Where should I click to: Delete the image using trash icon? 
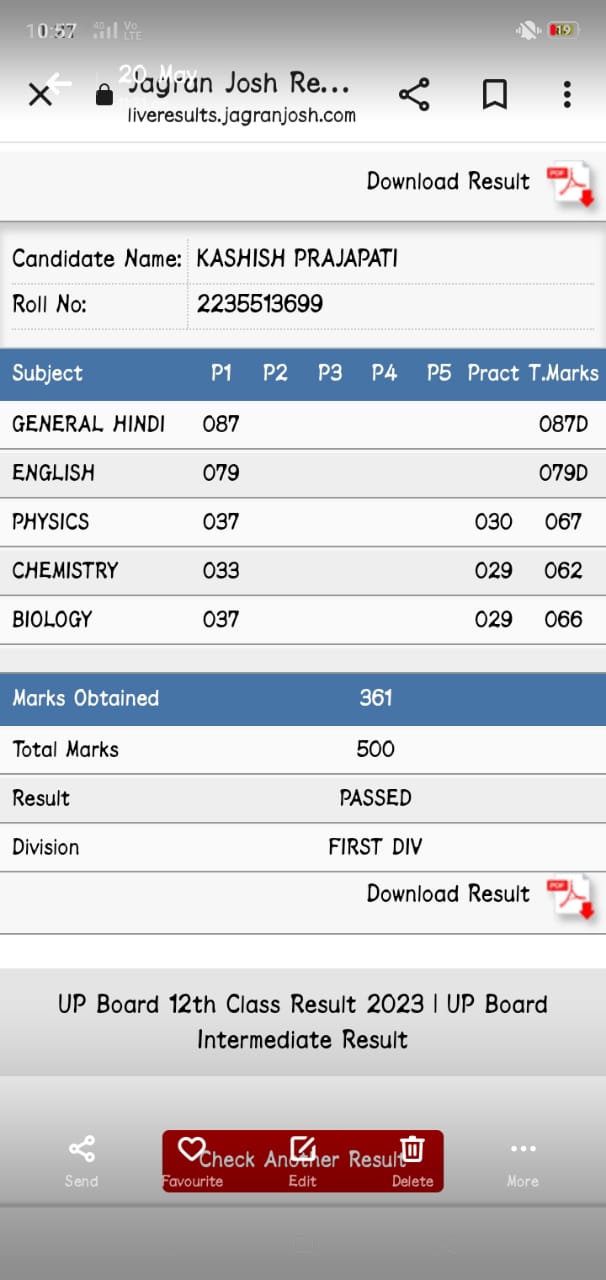[412, 1161]
